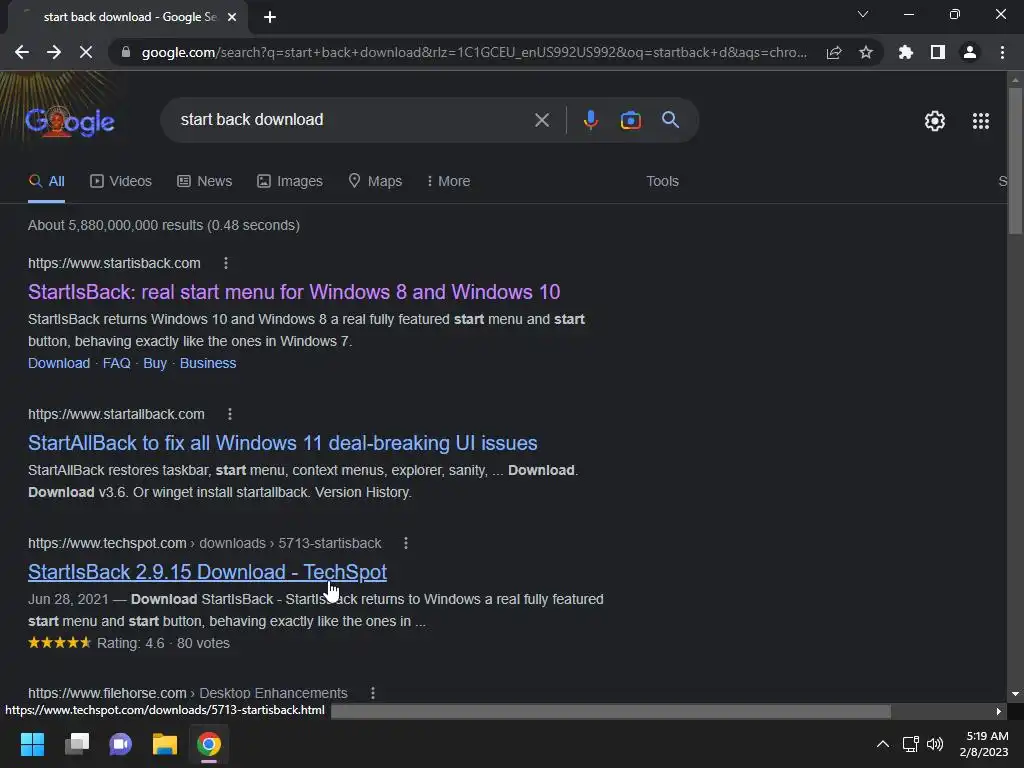The width and height of the screenshot is (1024, 768).
Task: Search by voice microphone icon
Action: (590, 120)
